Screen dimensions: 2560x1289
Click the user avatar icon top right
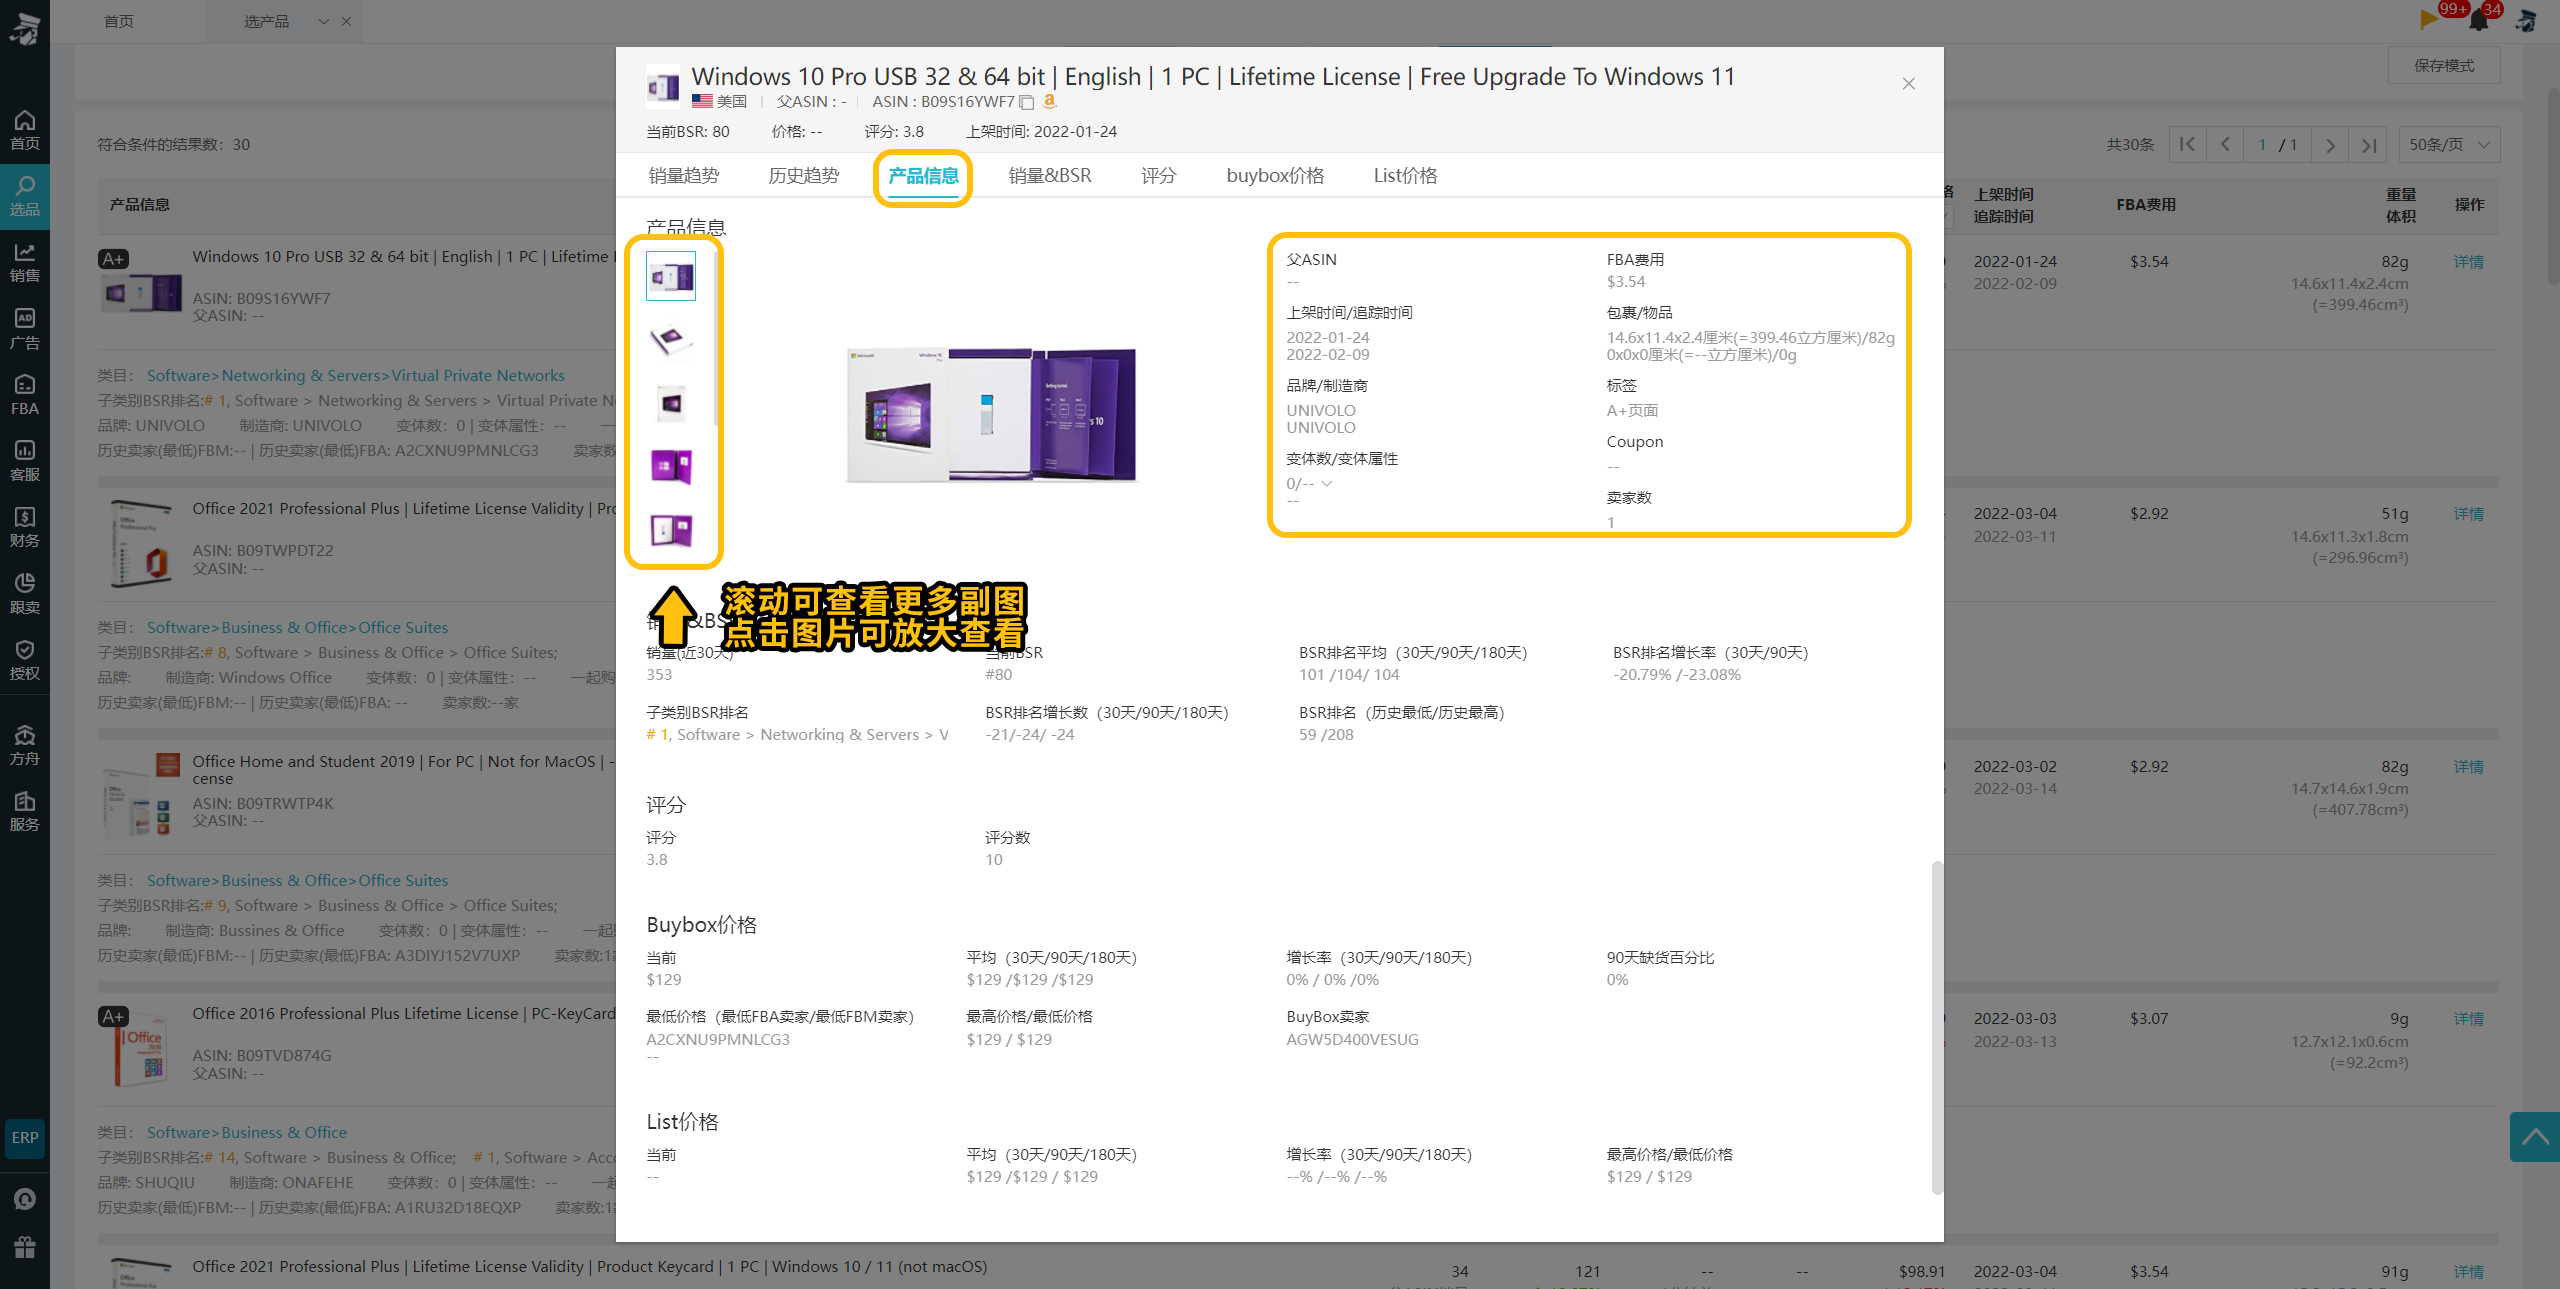click(x=2526, y=20)
